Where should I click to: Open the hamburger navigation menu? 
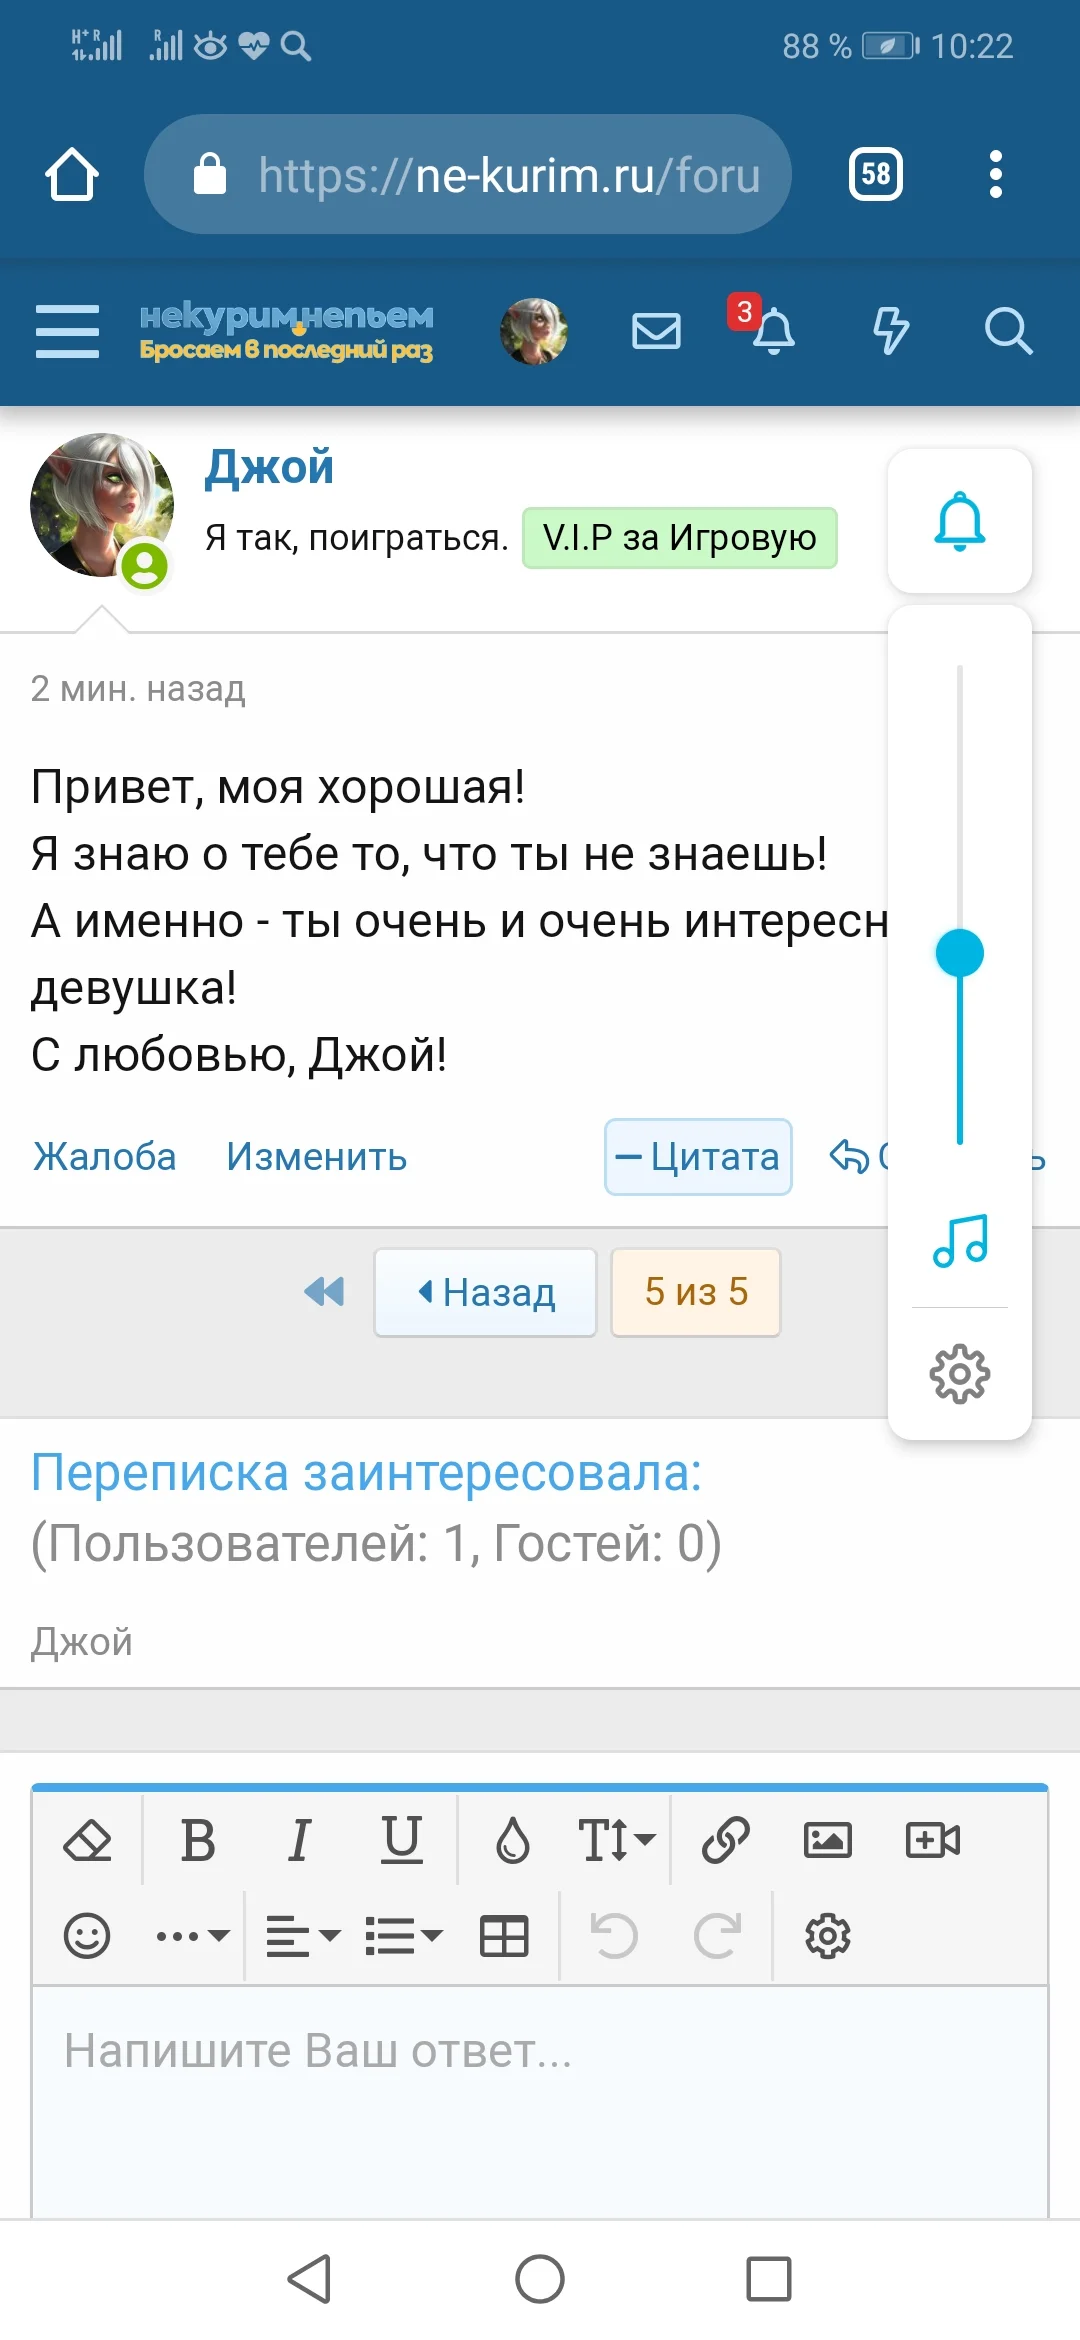point(66,333)
